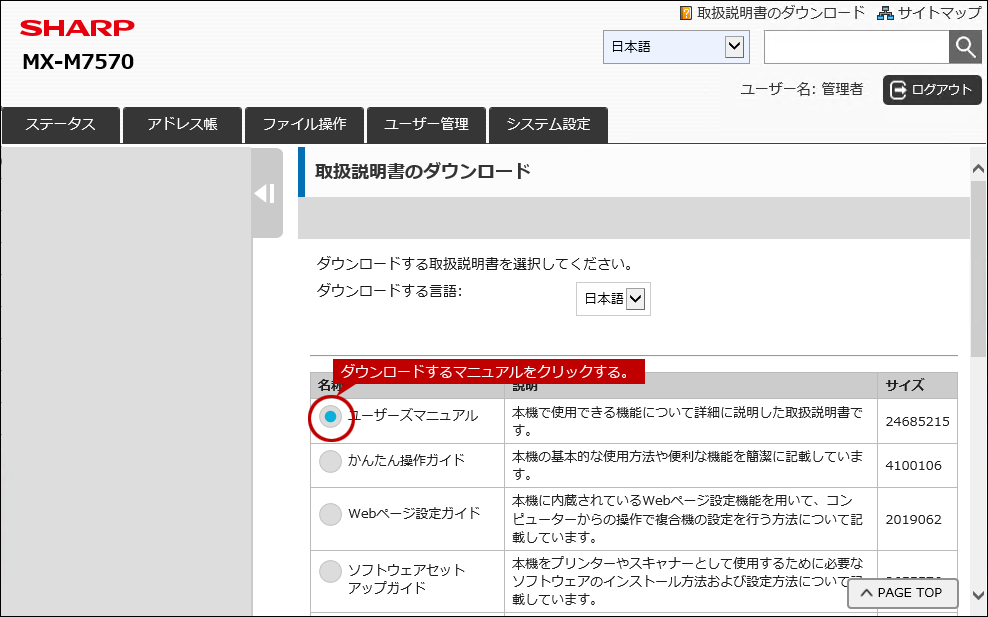Open the アドレス帳 tab
The image size is (988, 617).
click(183, 125)
